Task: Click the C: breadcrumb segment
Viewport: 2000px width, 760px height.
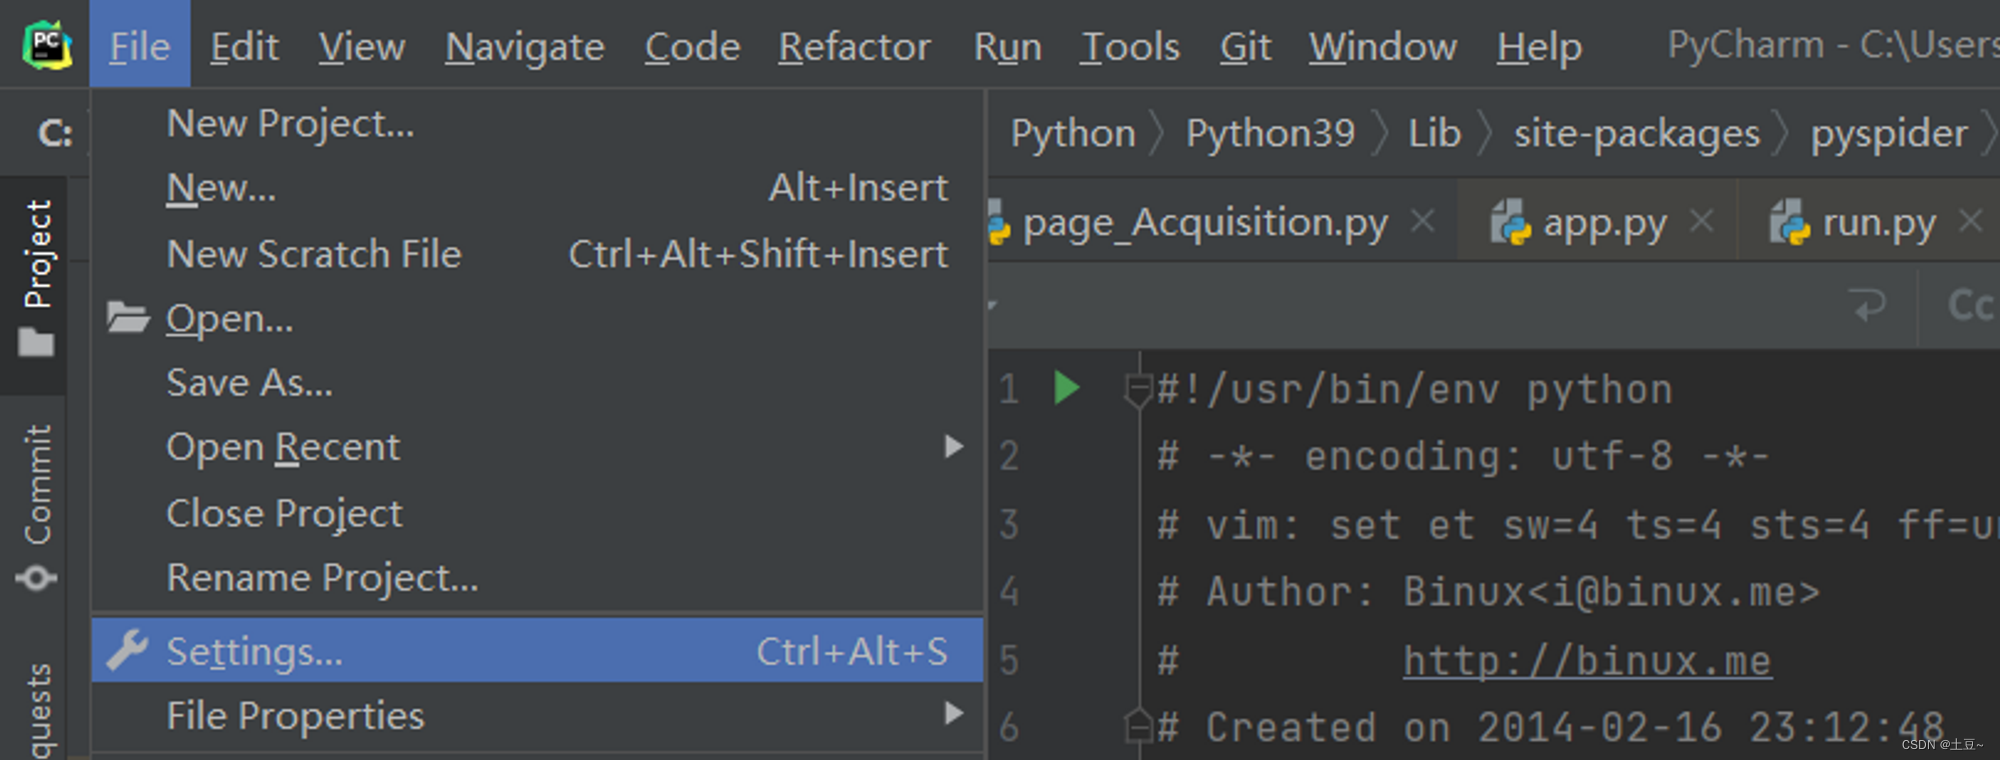Action: tap(55, 133)
